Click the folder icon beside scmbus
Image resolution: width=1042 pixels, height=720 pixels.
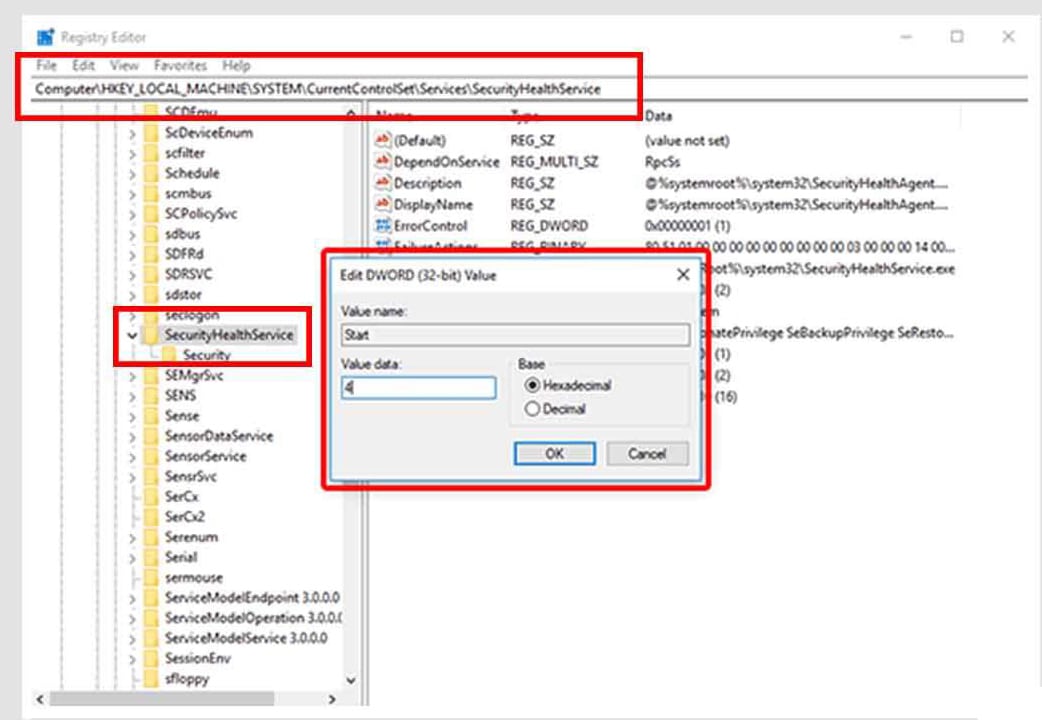coord(152,193)
